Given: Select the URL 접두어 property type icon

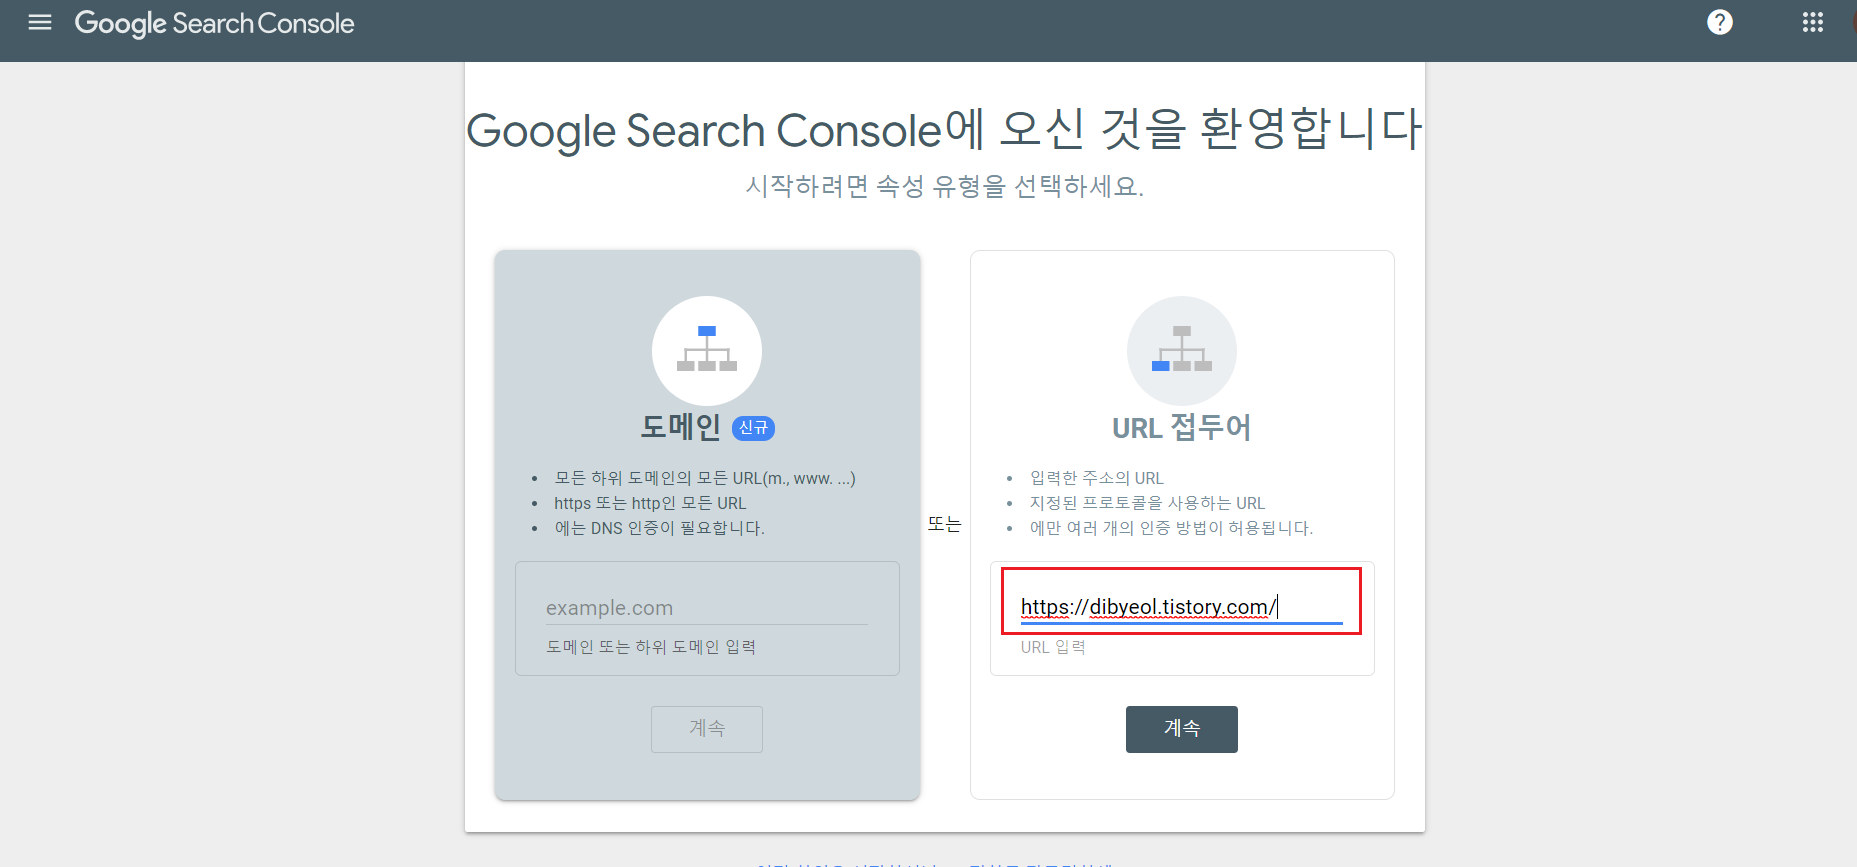Looking at the screenshot, I should (x=1182, y=351).
